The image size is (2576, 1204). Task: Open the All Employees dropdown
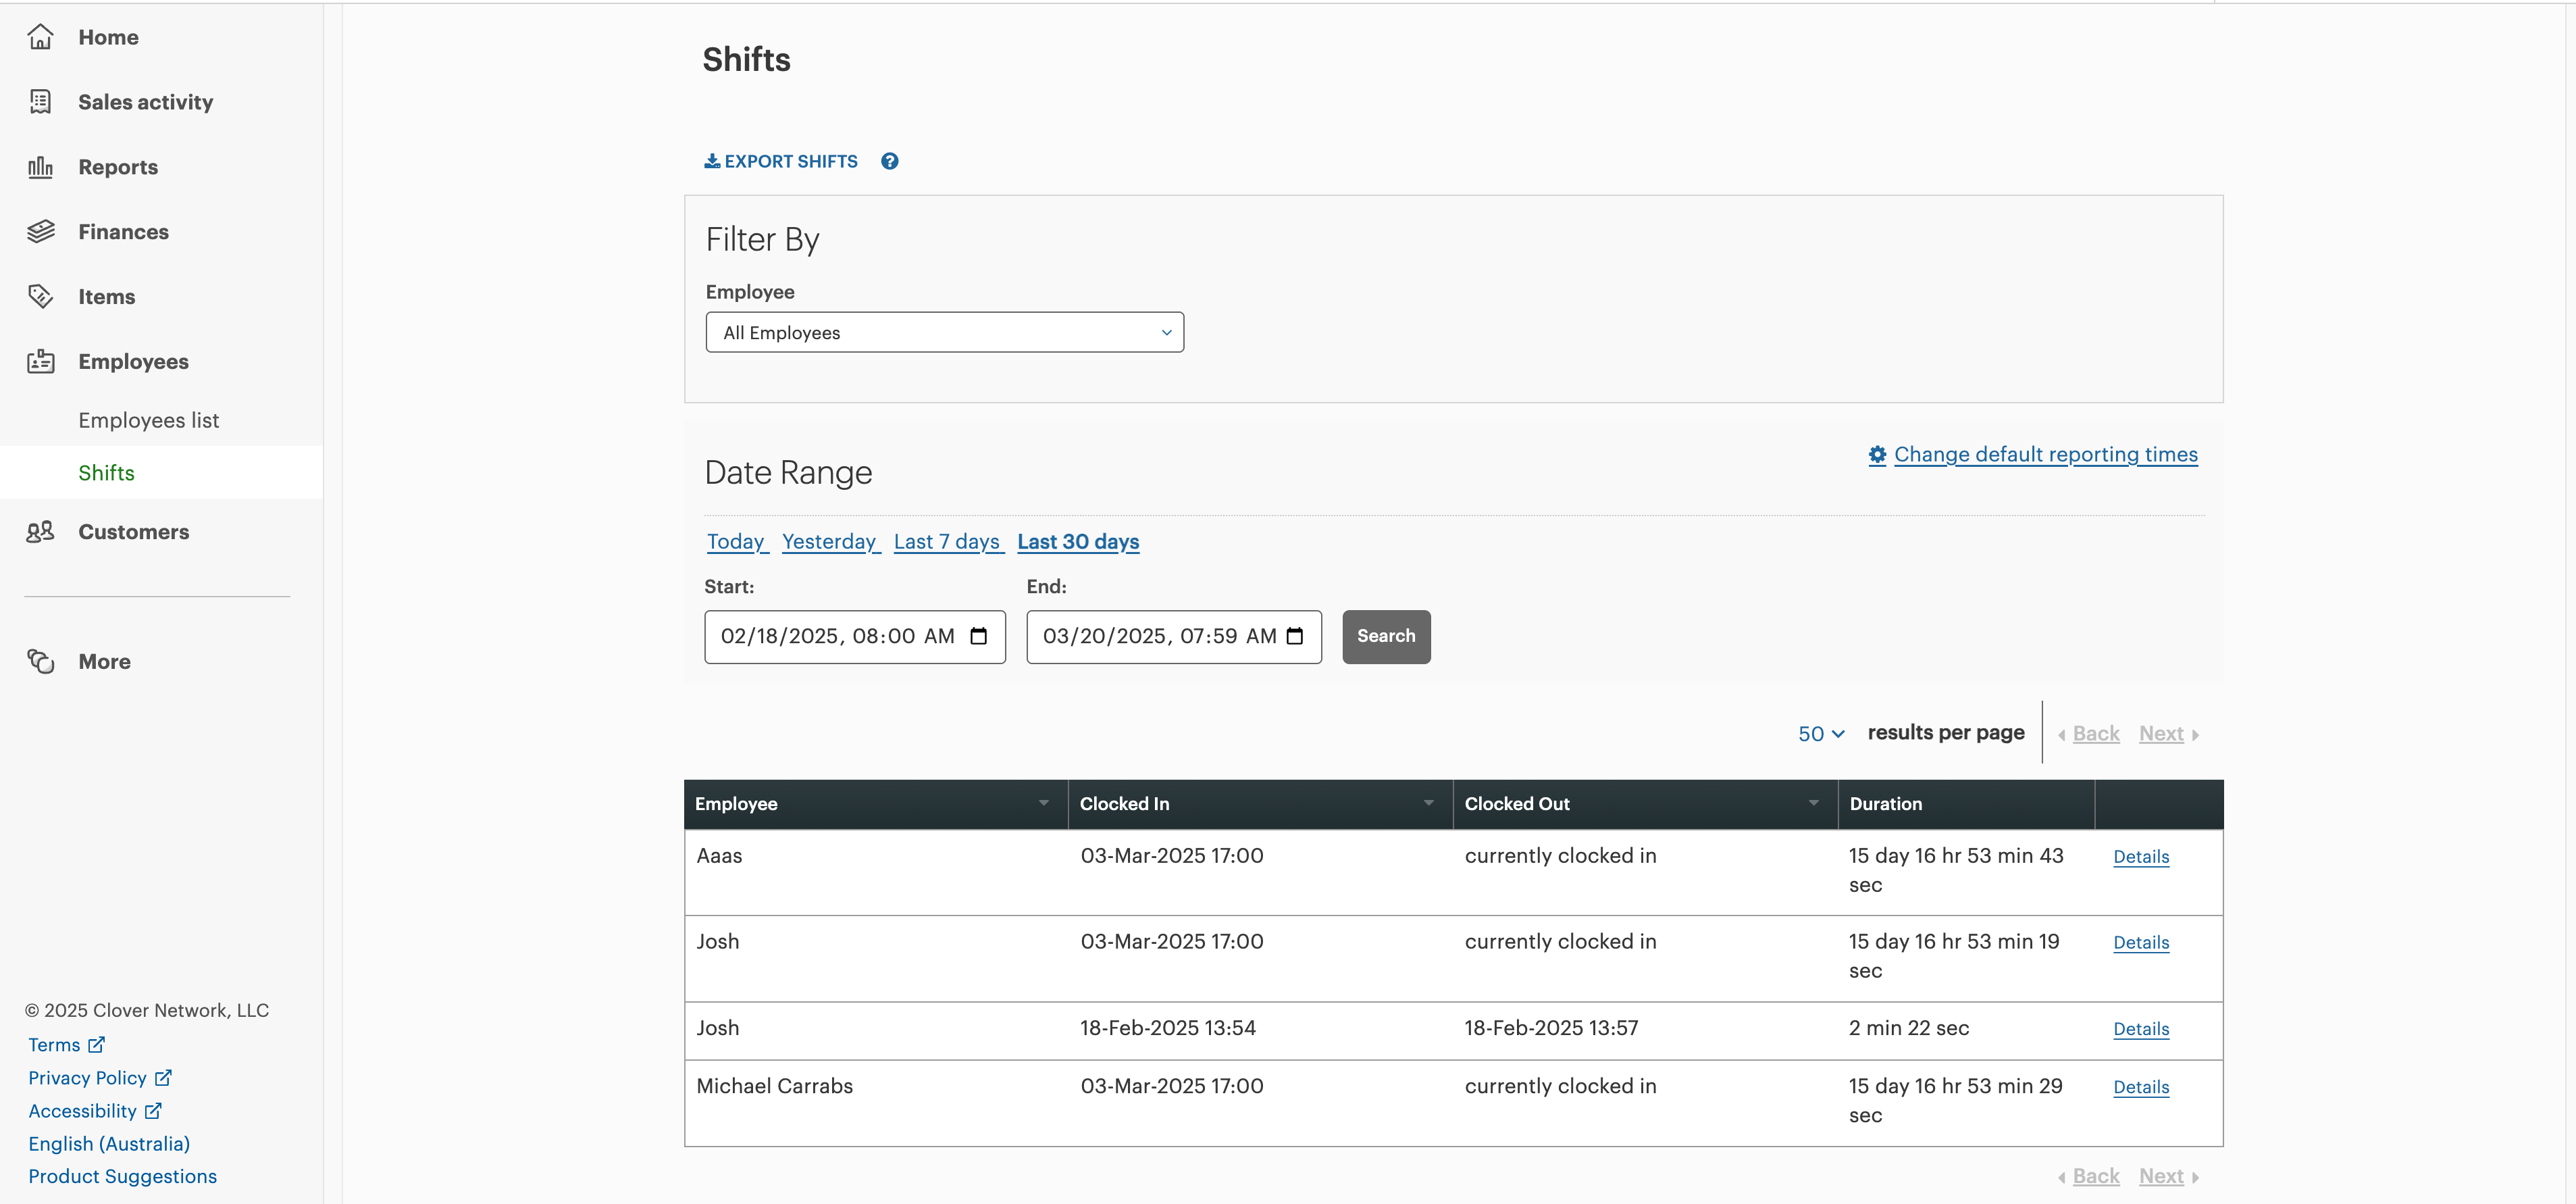[944, 333]
